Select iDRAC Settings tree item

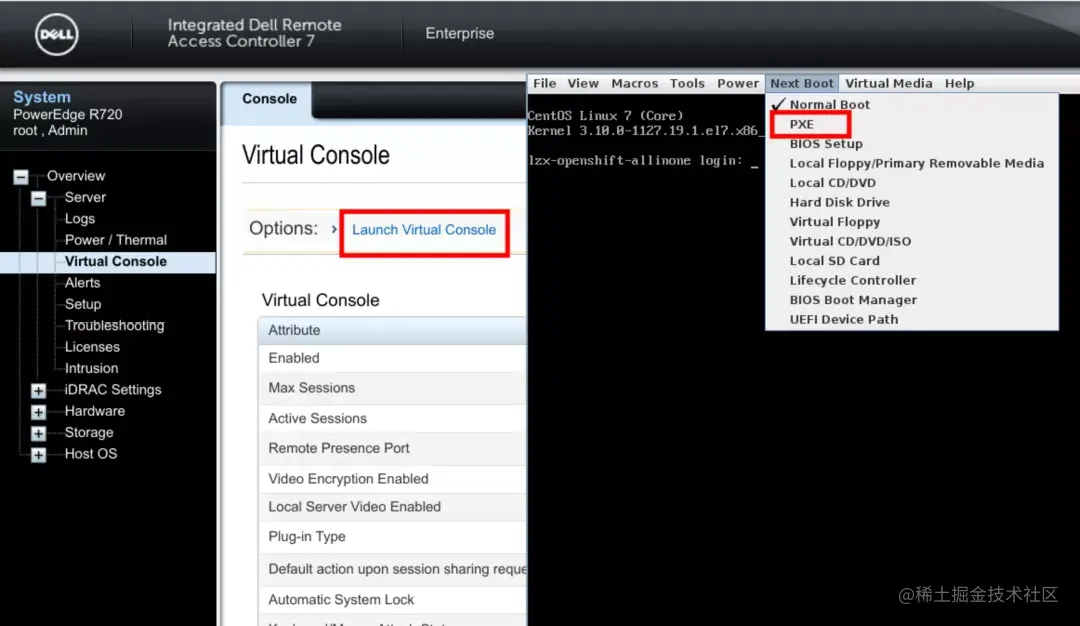113,389
